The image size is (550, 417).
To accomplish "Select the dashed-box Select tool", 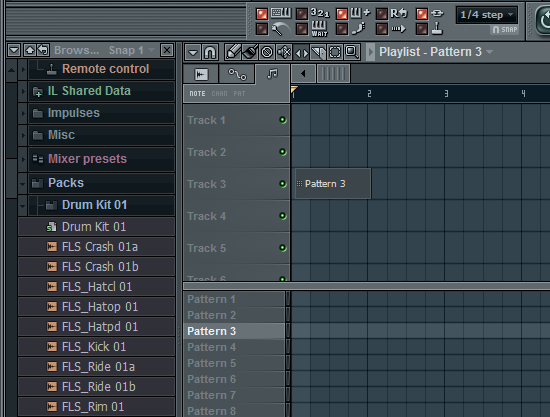I will (x=335, y=53).
